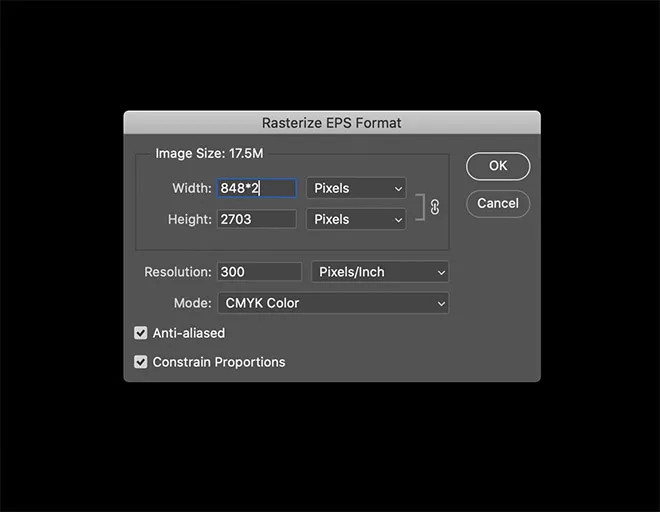Viewport: 660px width, 512px height.
Task: Click the Constrain Proportions label text
Action: 219,362
